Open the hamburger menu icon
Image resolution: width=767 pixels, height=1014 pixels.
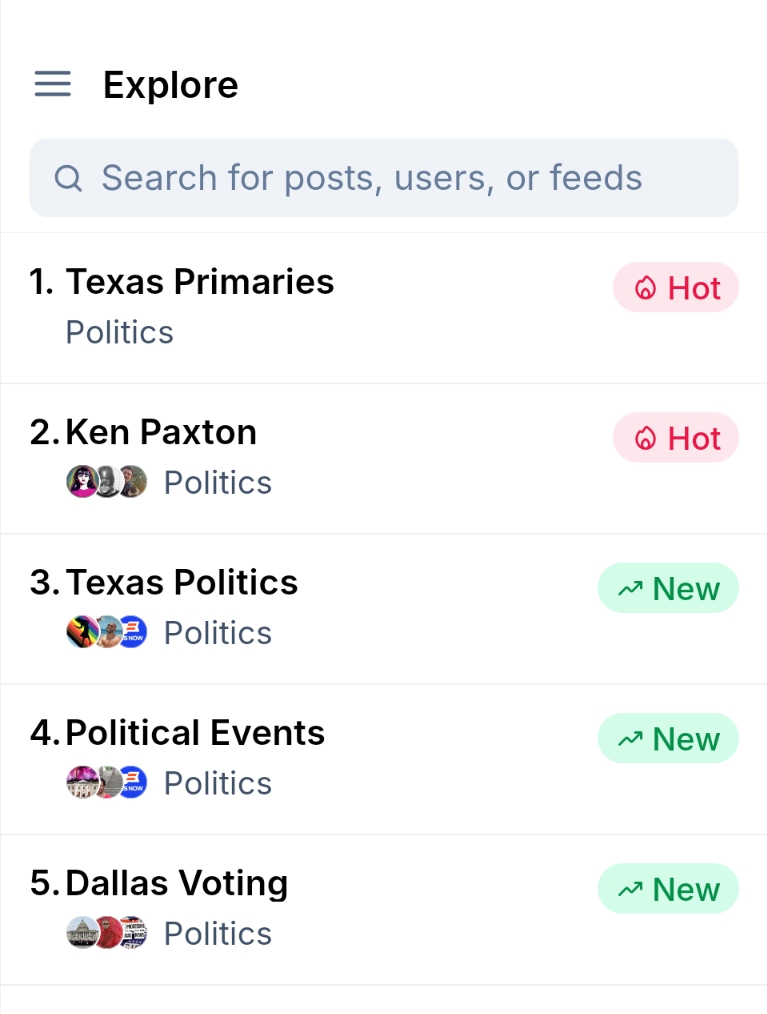(x=53, y=84)
